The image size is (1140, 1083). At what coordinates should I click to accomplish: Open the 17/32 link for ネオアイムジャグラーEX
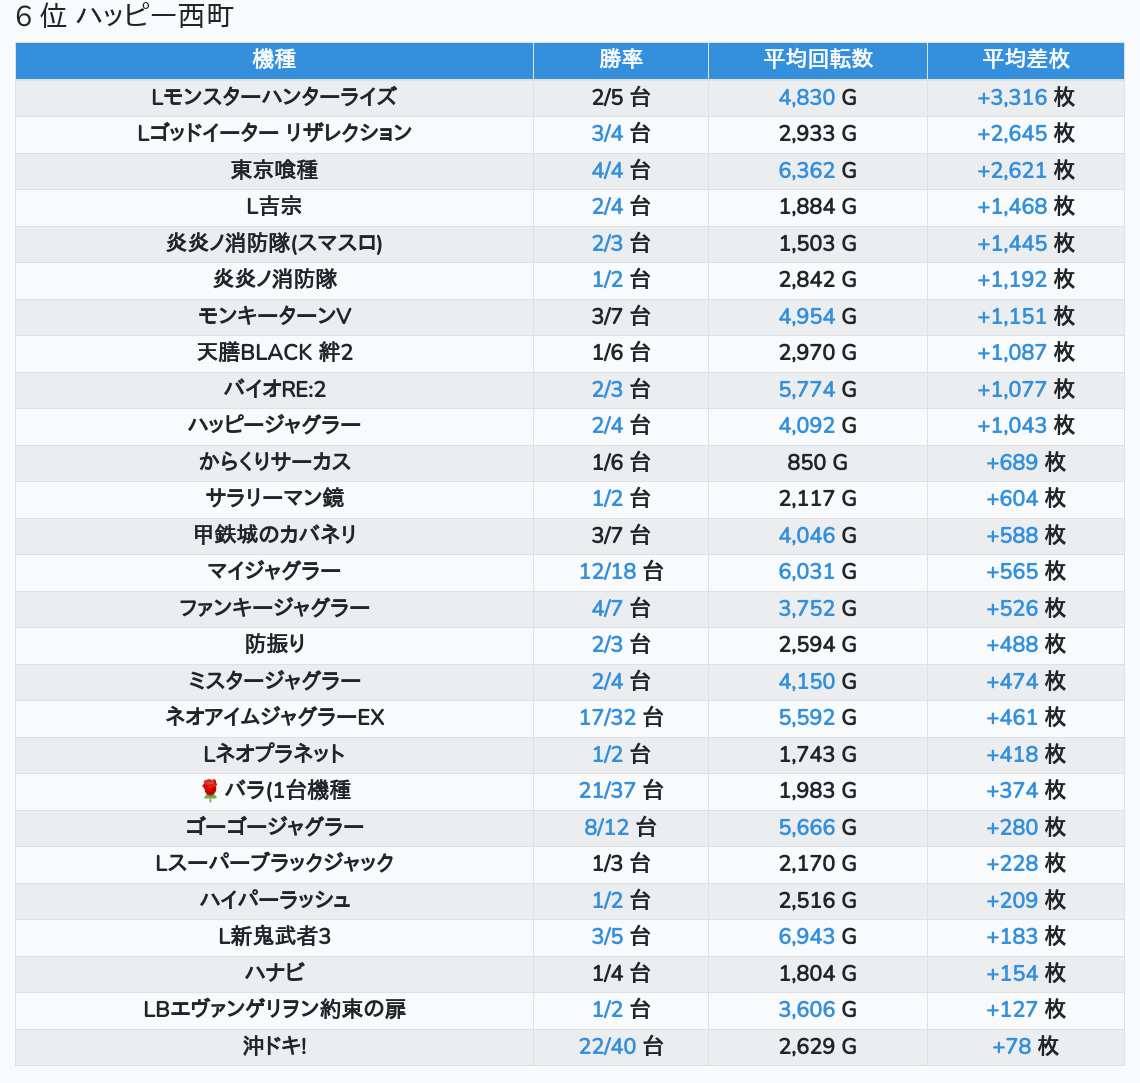coord(607,718)
